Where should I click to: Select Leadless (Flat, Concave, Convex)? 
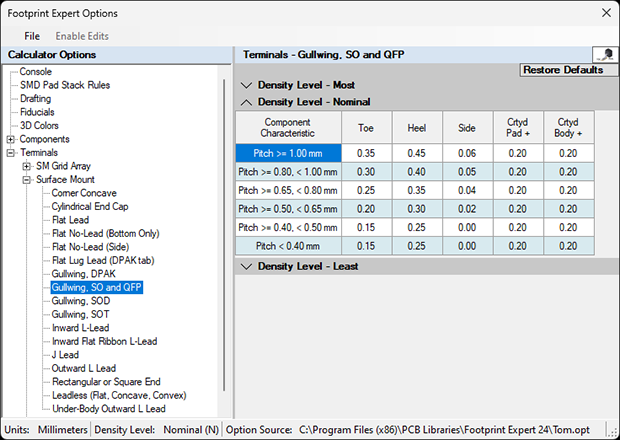tap(119, 395)
